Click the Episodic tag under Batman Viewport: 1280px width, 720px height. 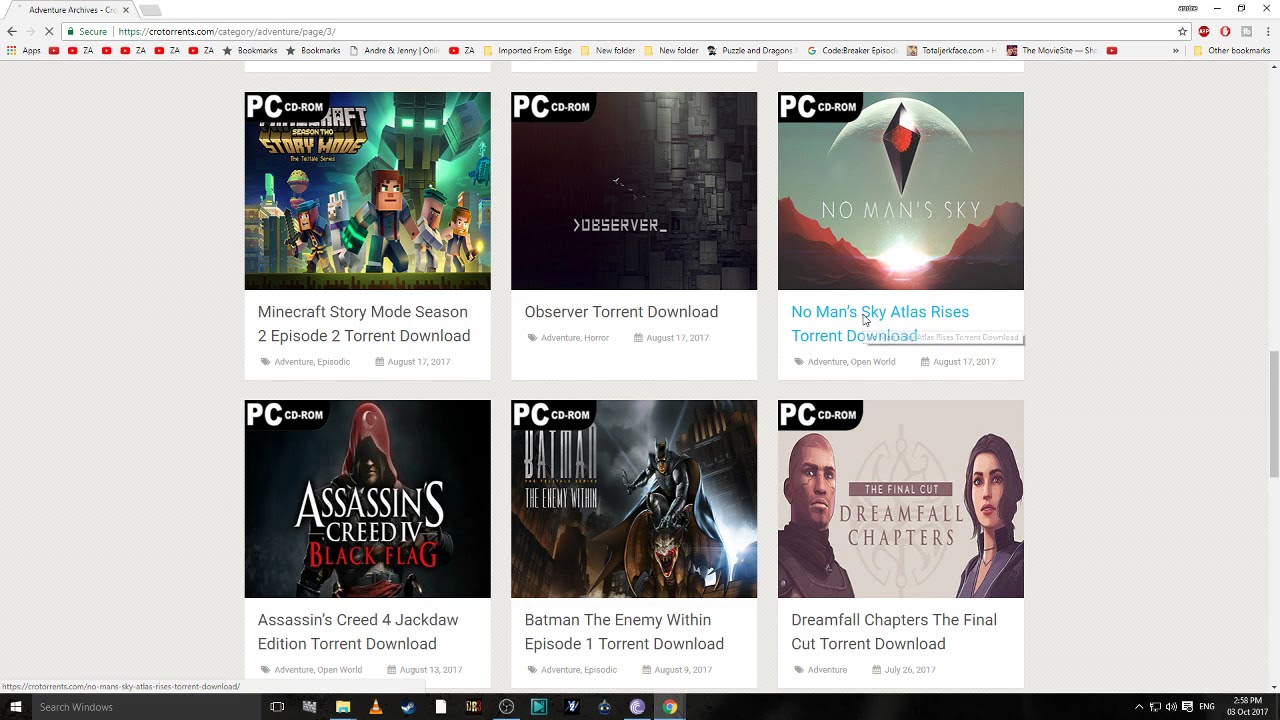tap(601, 670)
